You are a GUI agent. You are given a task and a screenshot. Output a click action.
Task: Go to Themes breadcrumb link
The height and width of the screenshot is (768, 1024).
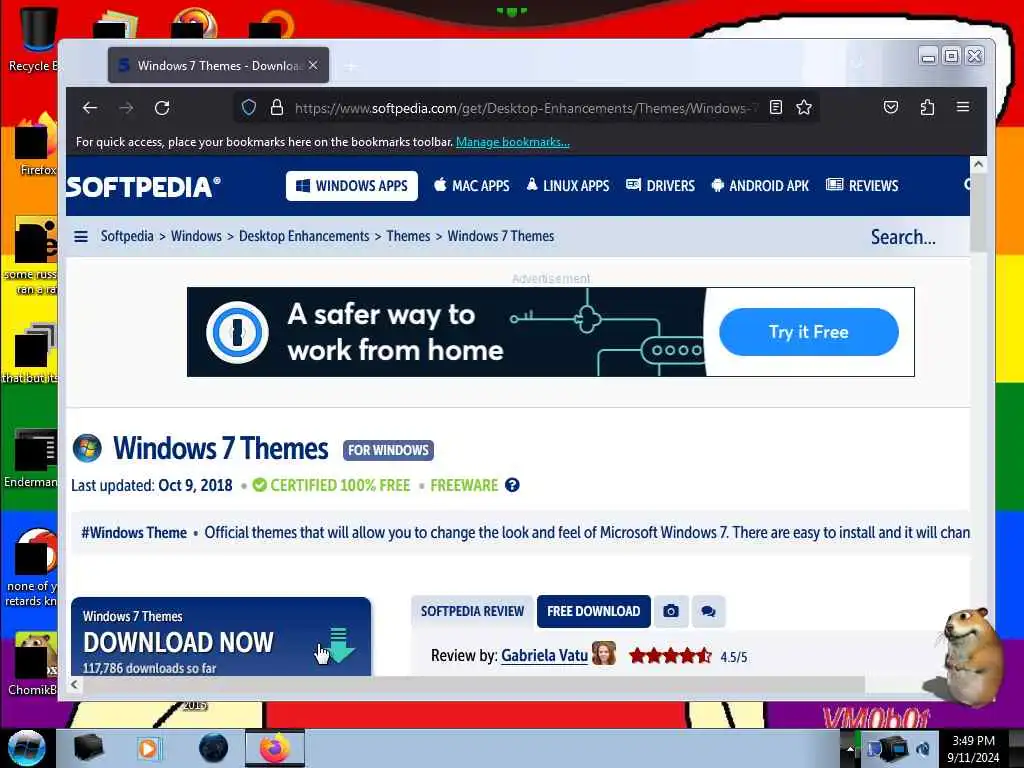tap(408, 236)
